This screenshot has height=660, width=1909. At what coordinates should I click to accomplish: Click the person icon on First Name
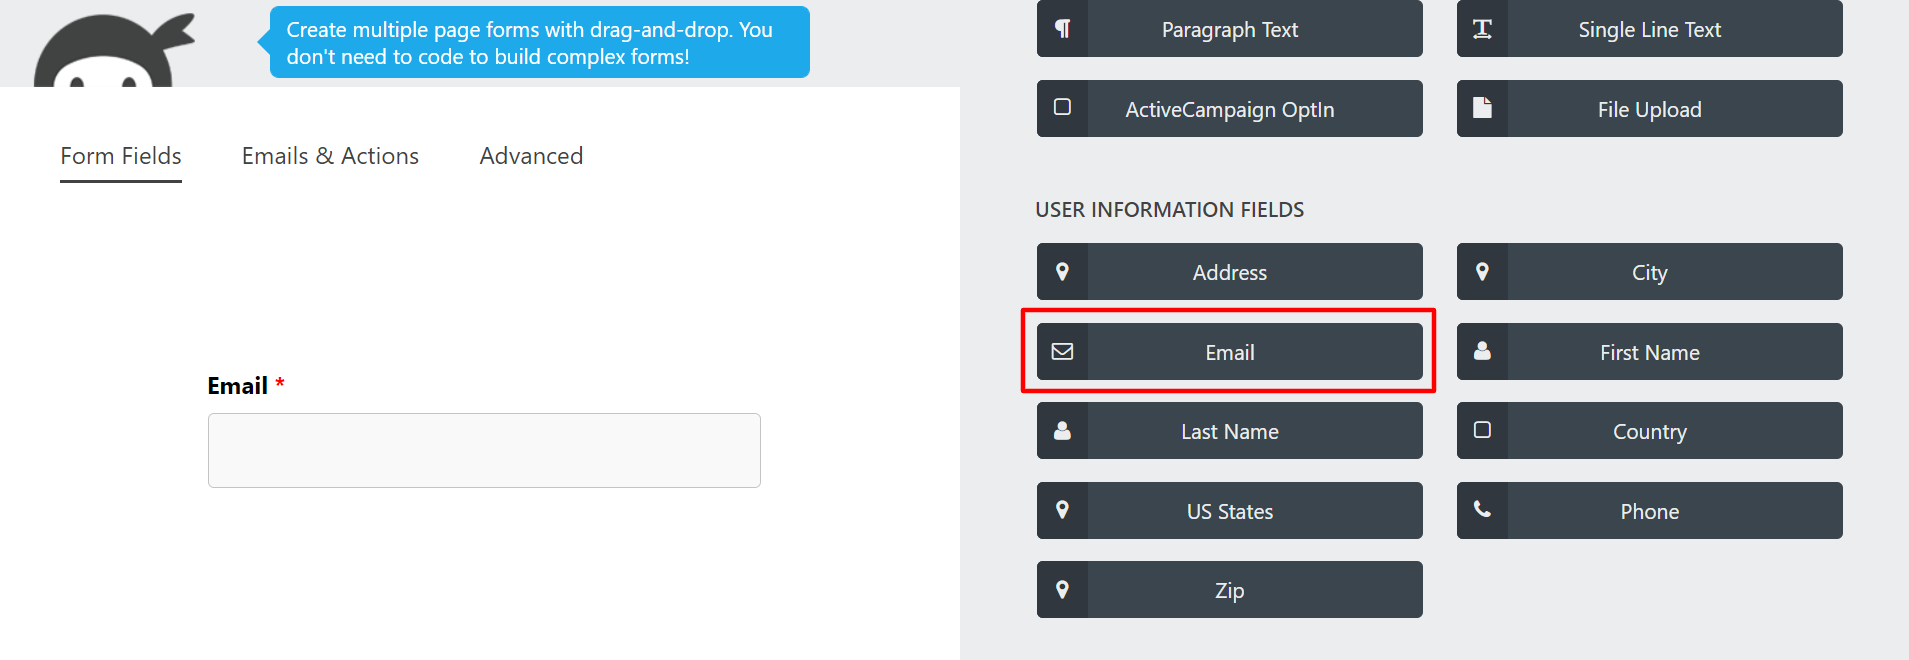(x=1482, y=351)
